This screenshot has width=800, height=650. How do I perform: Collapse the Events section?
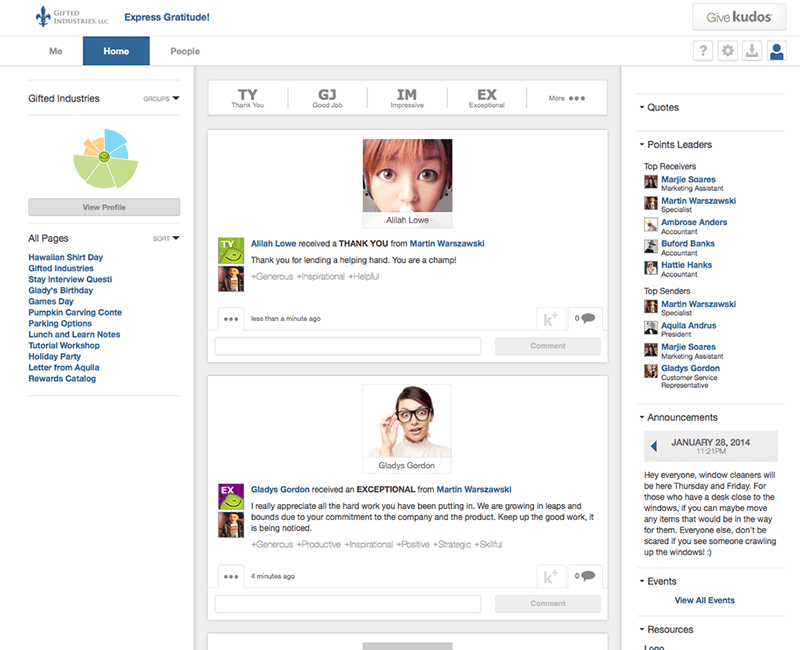[x=658, y=581]
